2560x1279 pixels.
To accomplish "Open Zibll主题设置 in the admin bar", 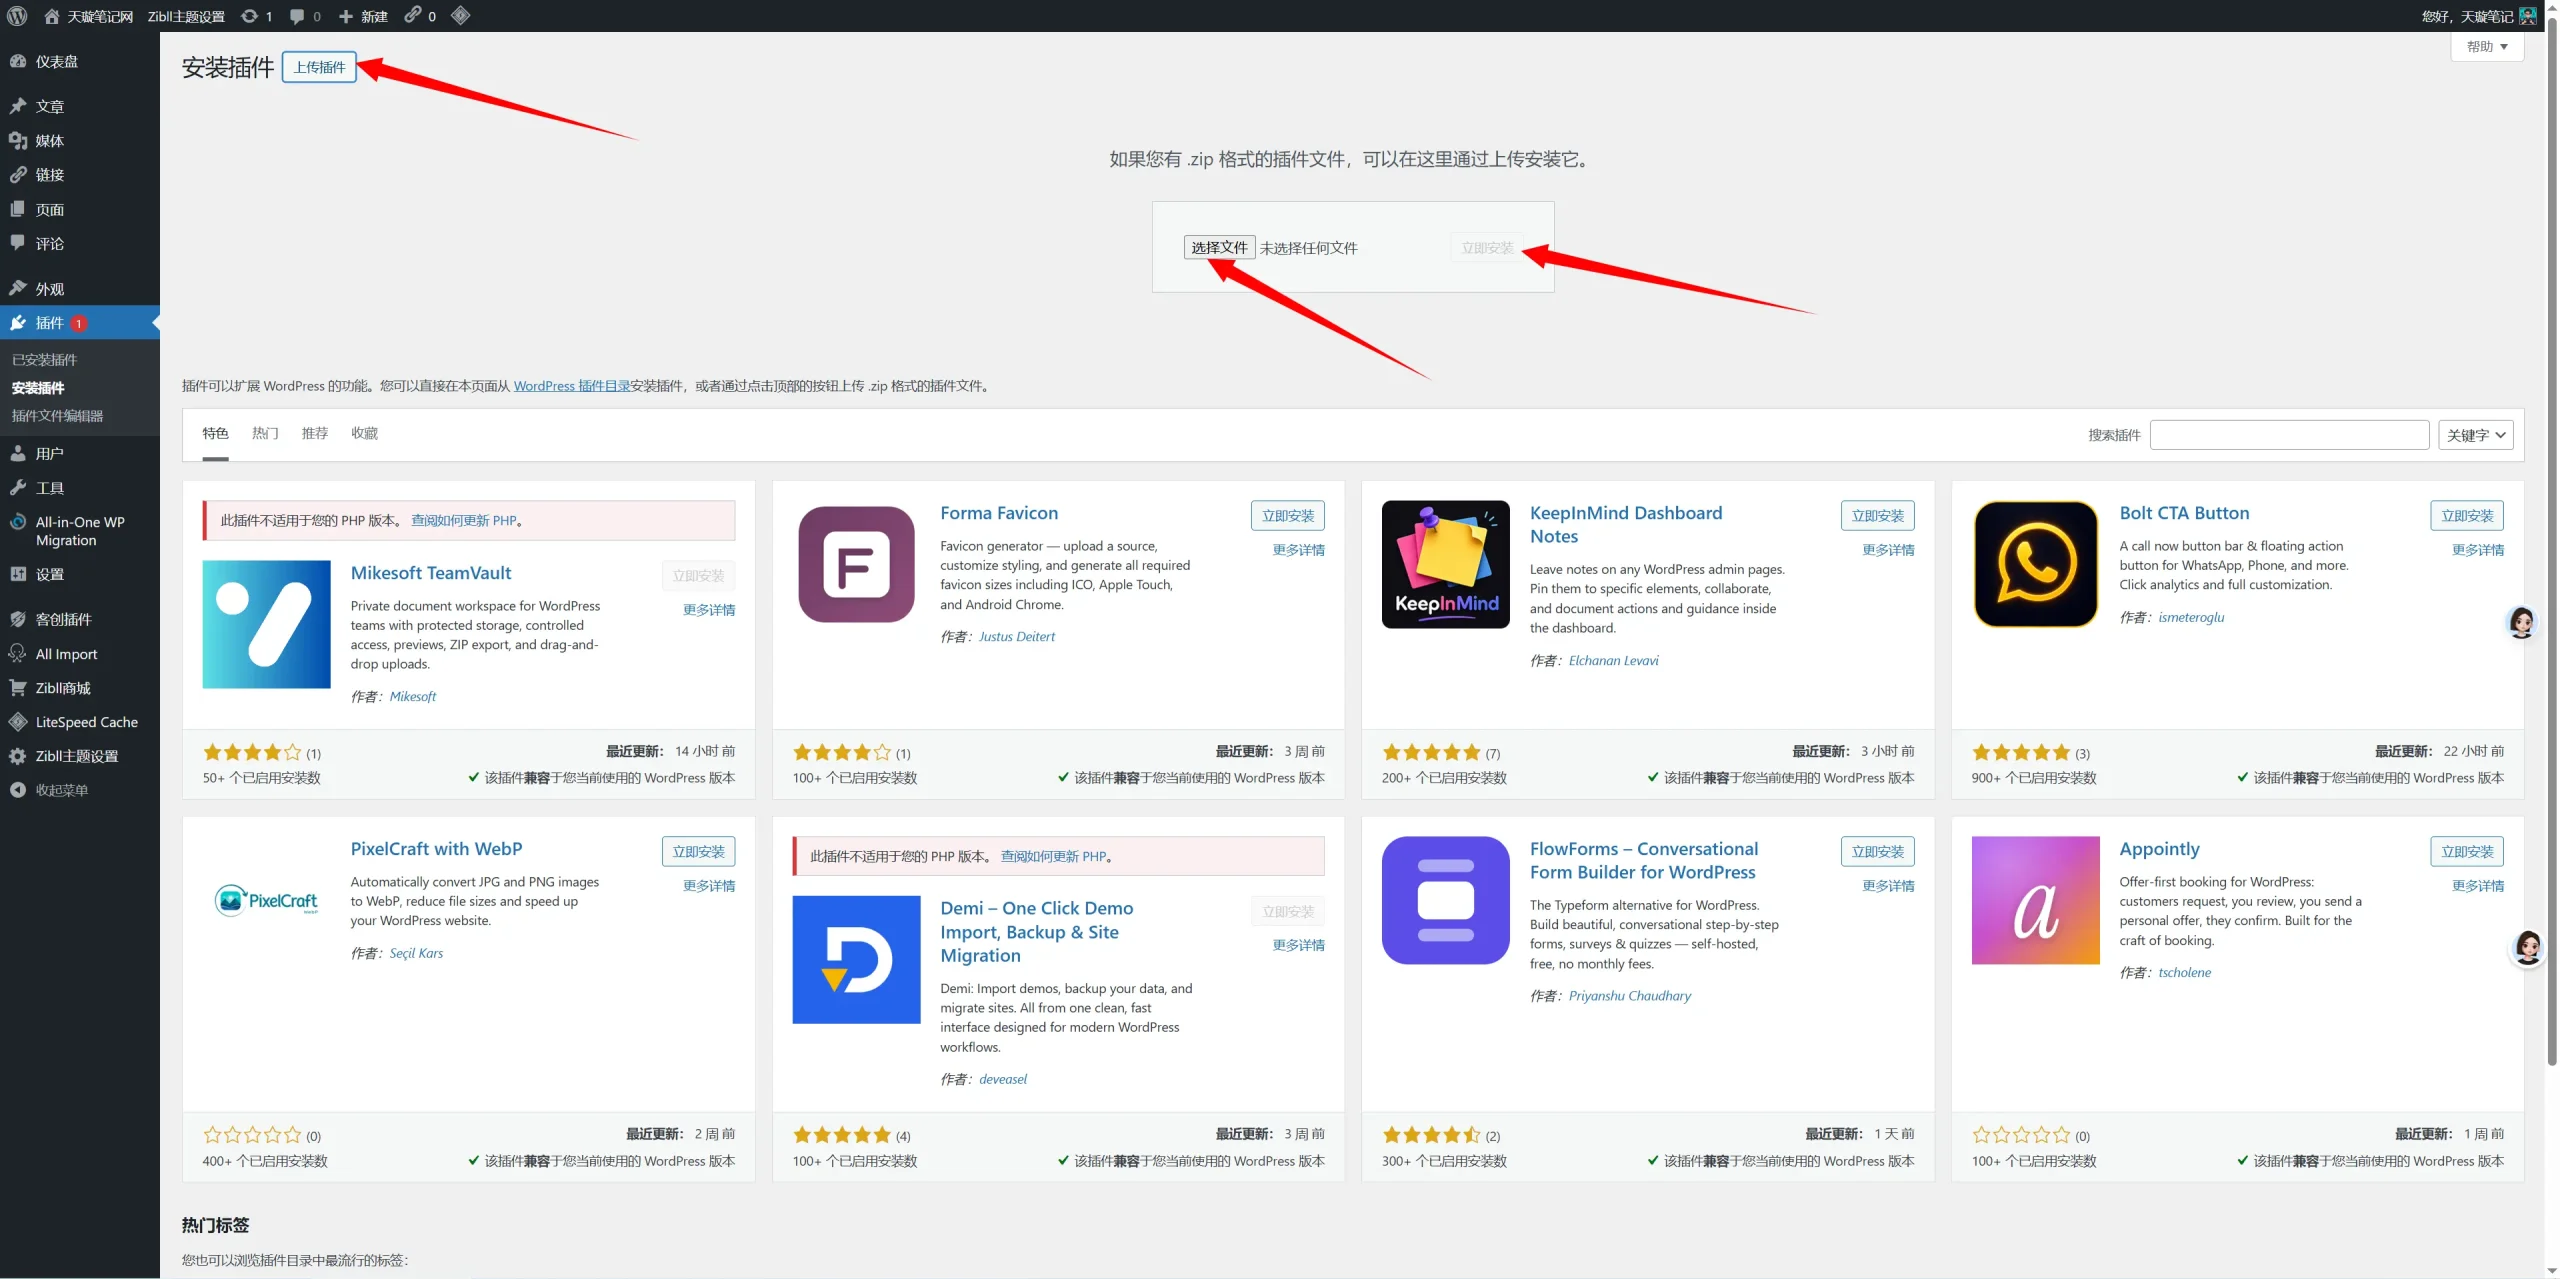I will 186,16.
